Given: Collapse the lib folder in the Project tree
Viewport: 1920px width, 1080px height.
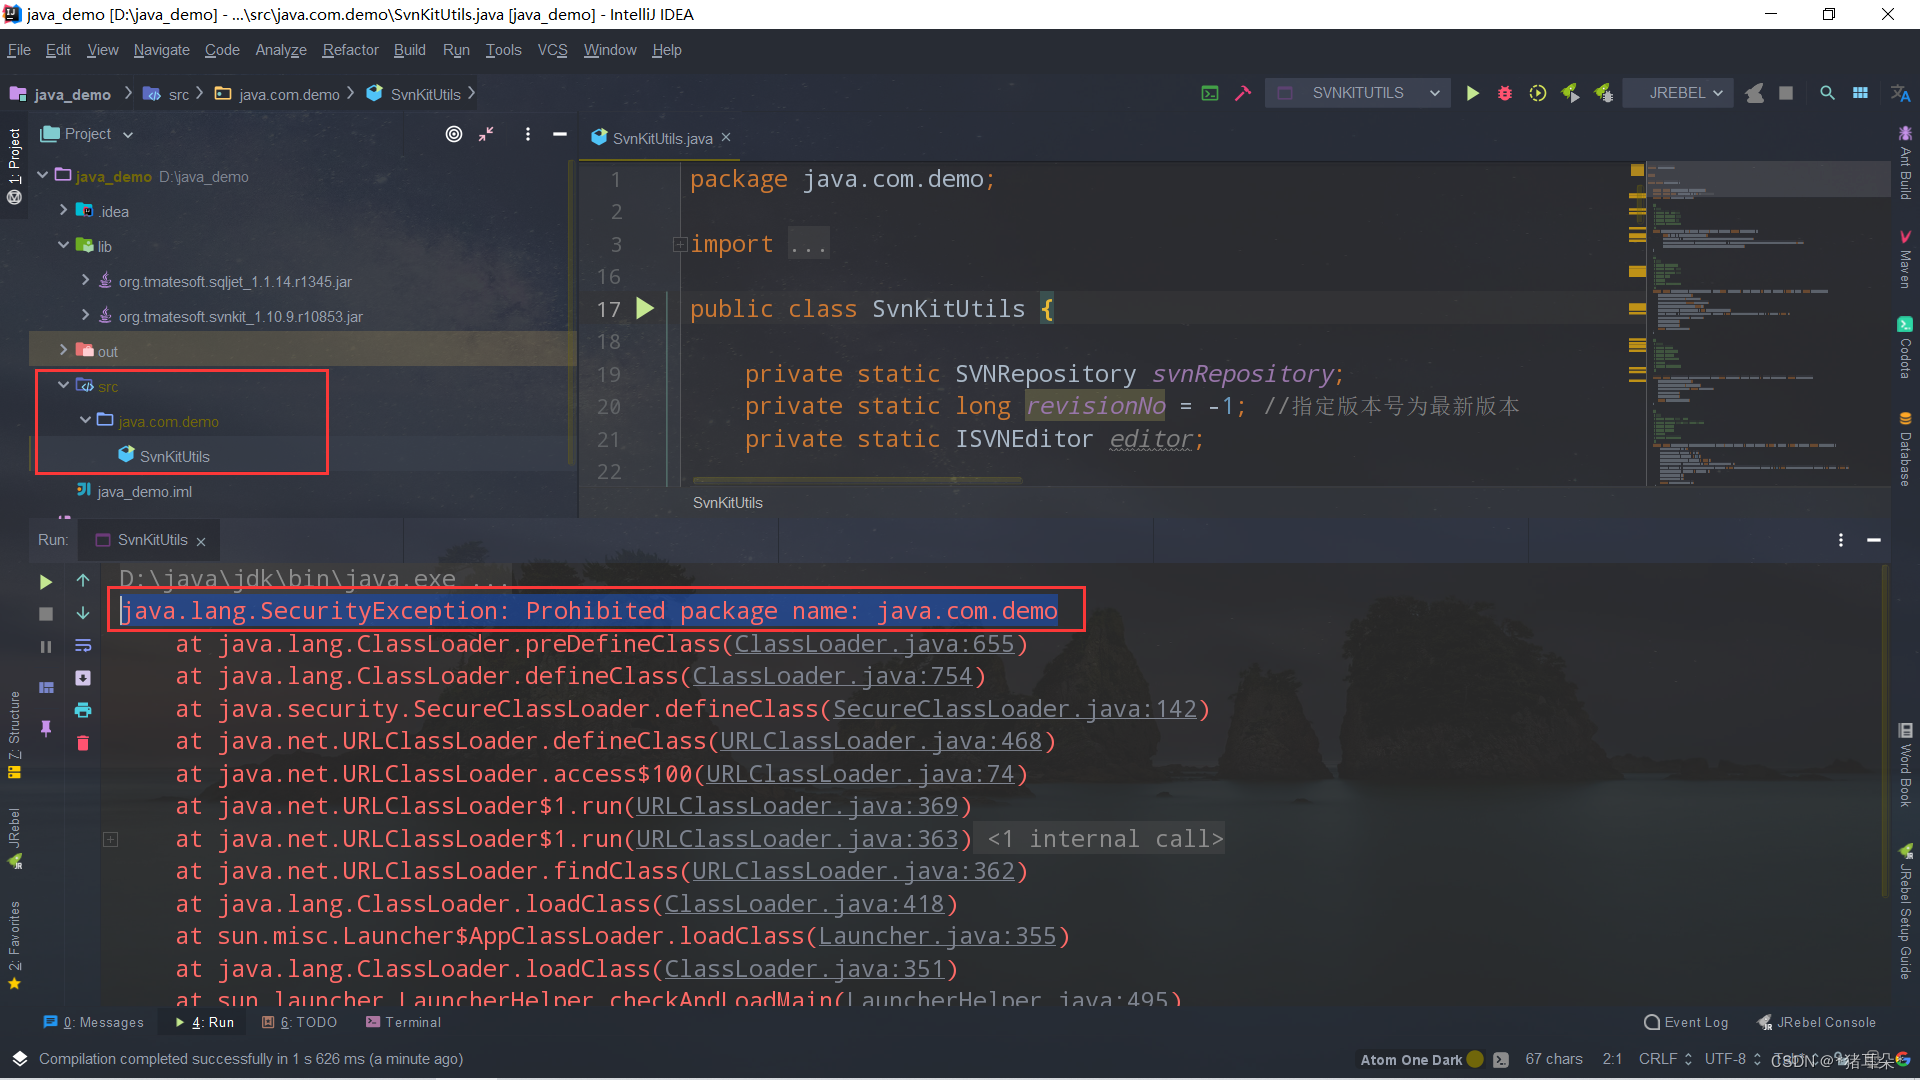Looking at the screenshot, I should coord(63,245).
